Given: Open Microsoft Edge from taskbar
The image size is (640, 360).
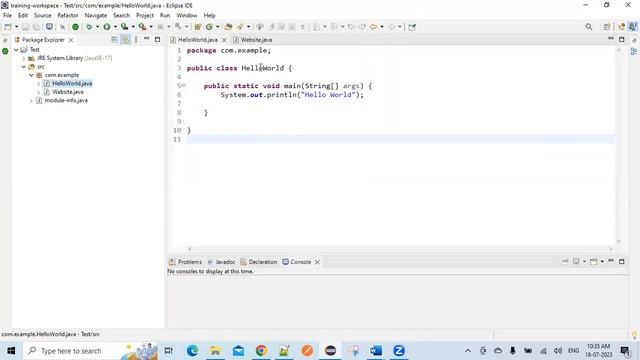Looking at the screenshot, I should point(192,351).
